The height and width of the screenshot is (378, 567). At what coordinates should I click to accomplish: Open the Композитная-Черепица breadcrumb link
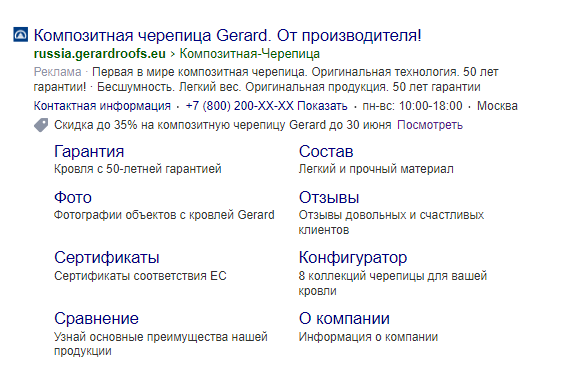tap(250, 54)
